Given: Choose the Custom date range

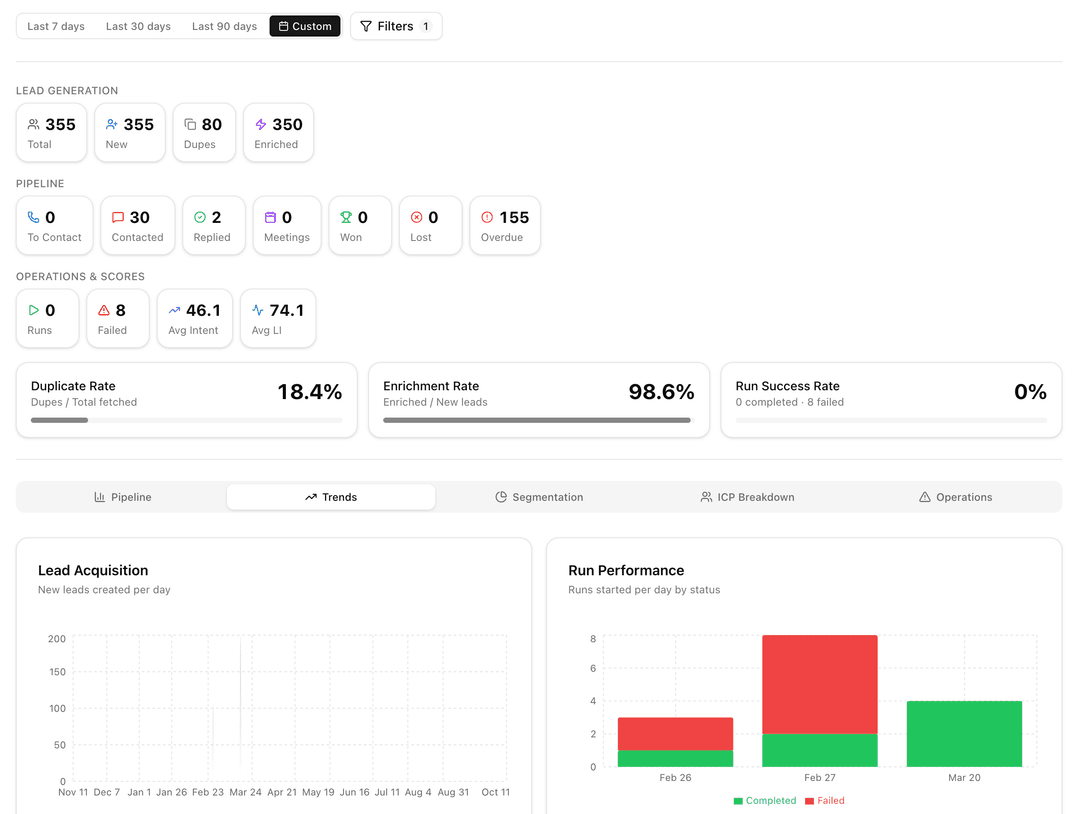Looking at the screenshot, I should [x=305, y=26].
